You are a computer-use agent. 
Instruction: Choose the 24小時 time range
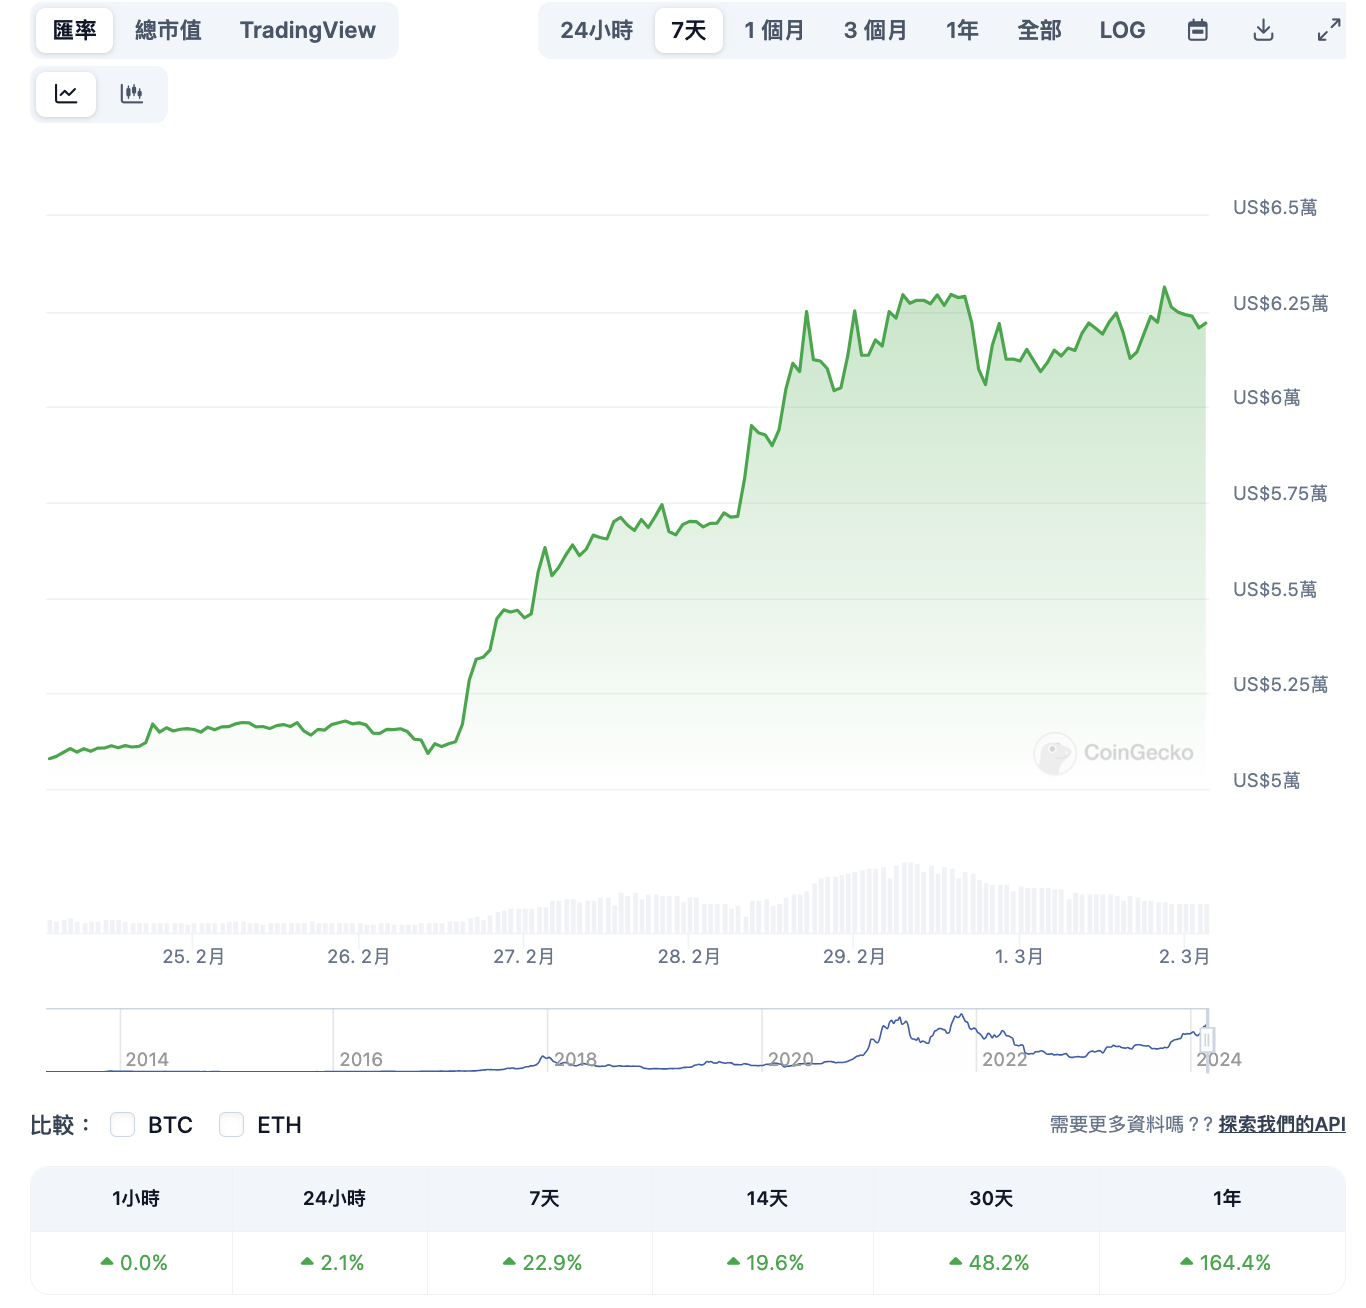[597, 31]
